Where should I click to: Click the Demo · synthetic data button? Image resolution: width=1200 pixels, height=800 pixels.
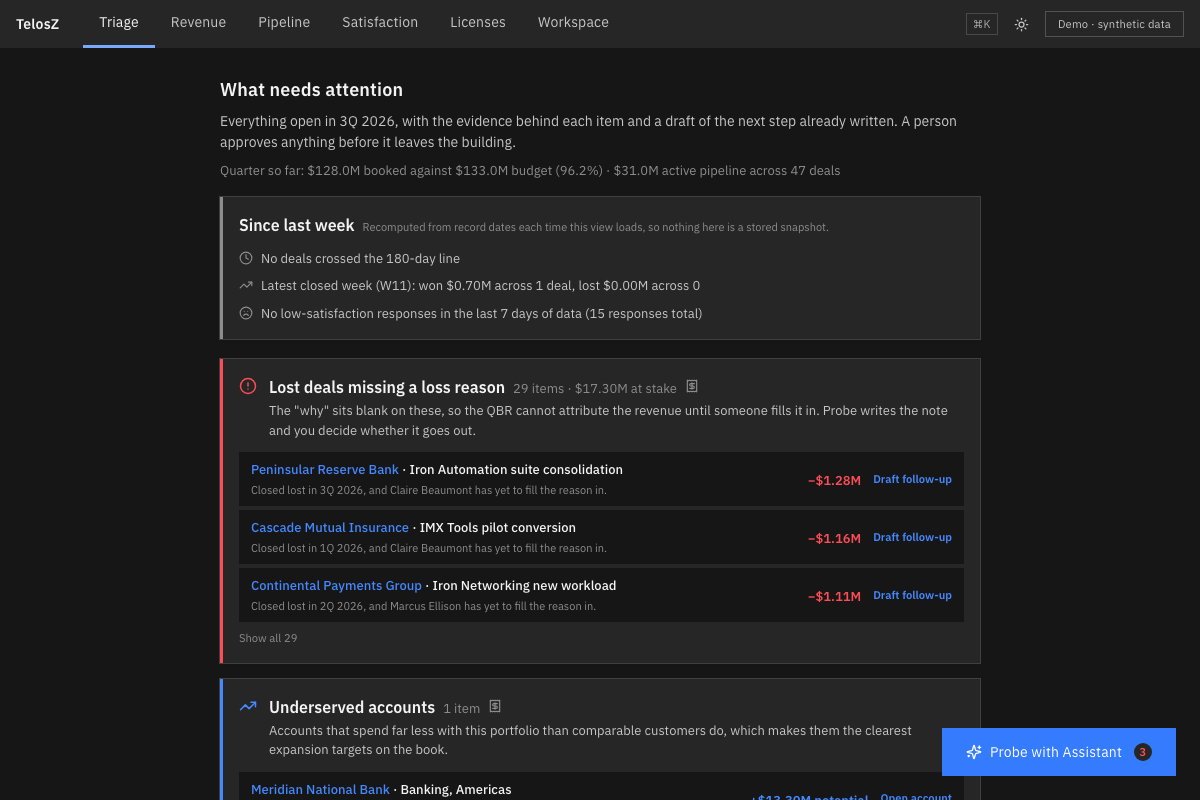tap(1114, 24)
